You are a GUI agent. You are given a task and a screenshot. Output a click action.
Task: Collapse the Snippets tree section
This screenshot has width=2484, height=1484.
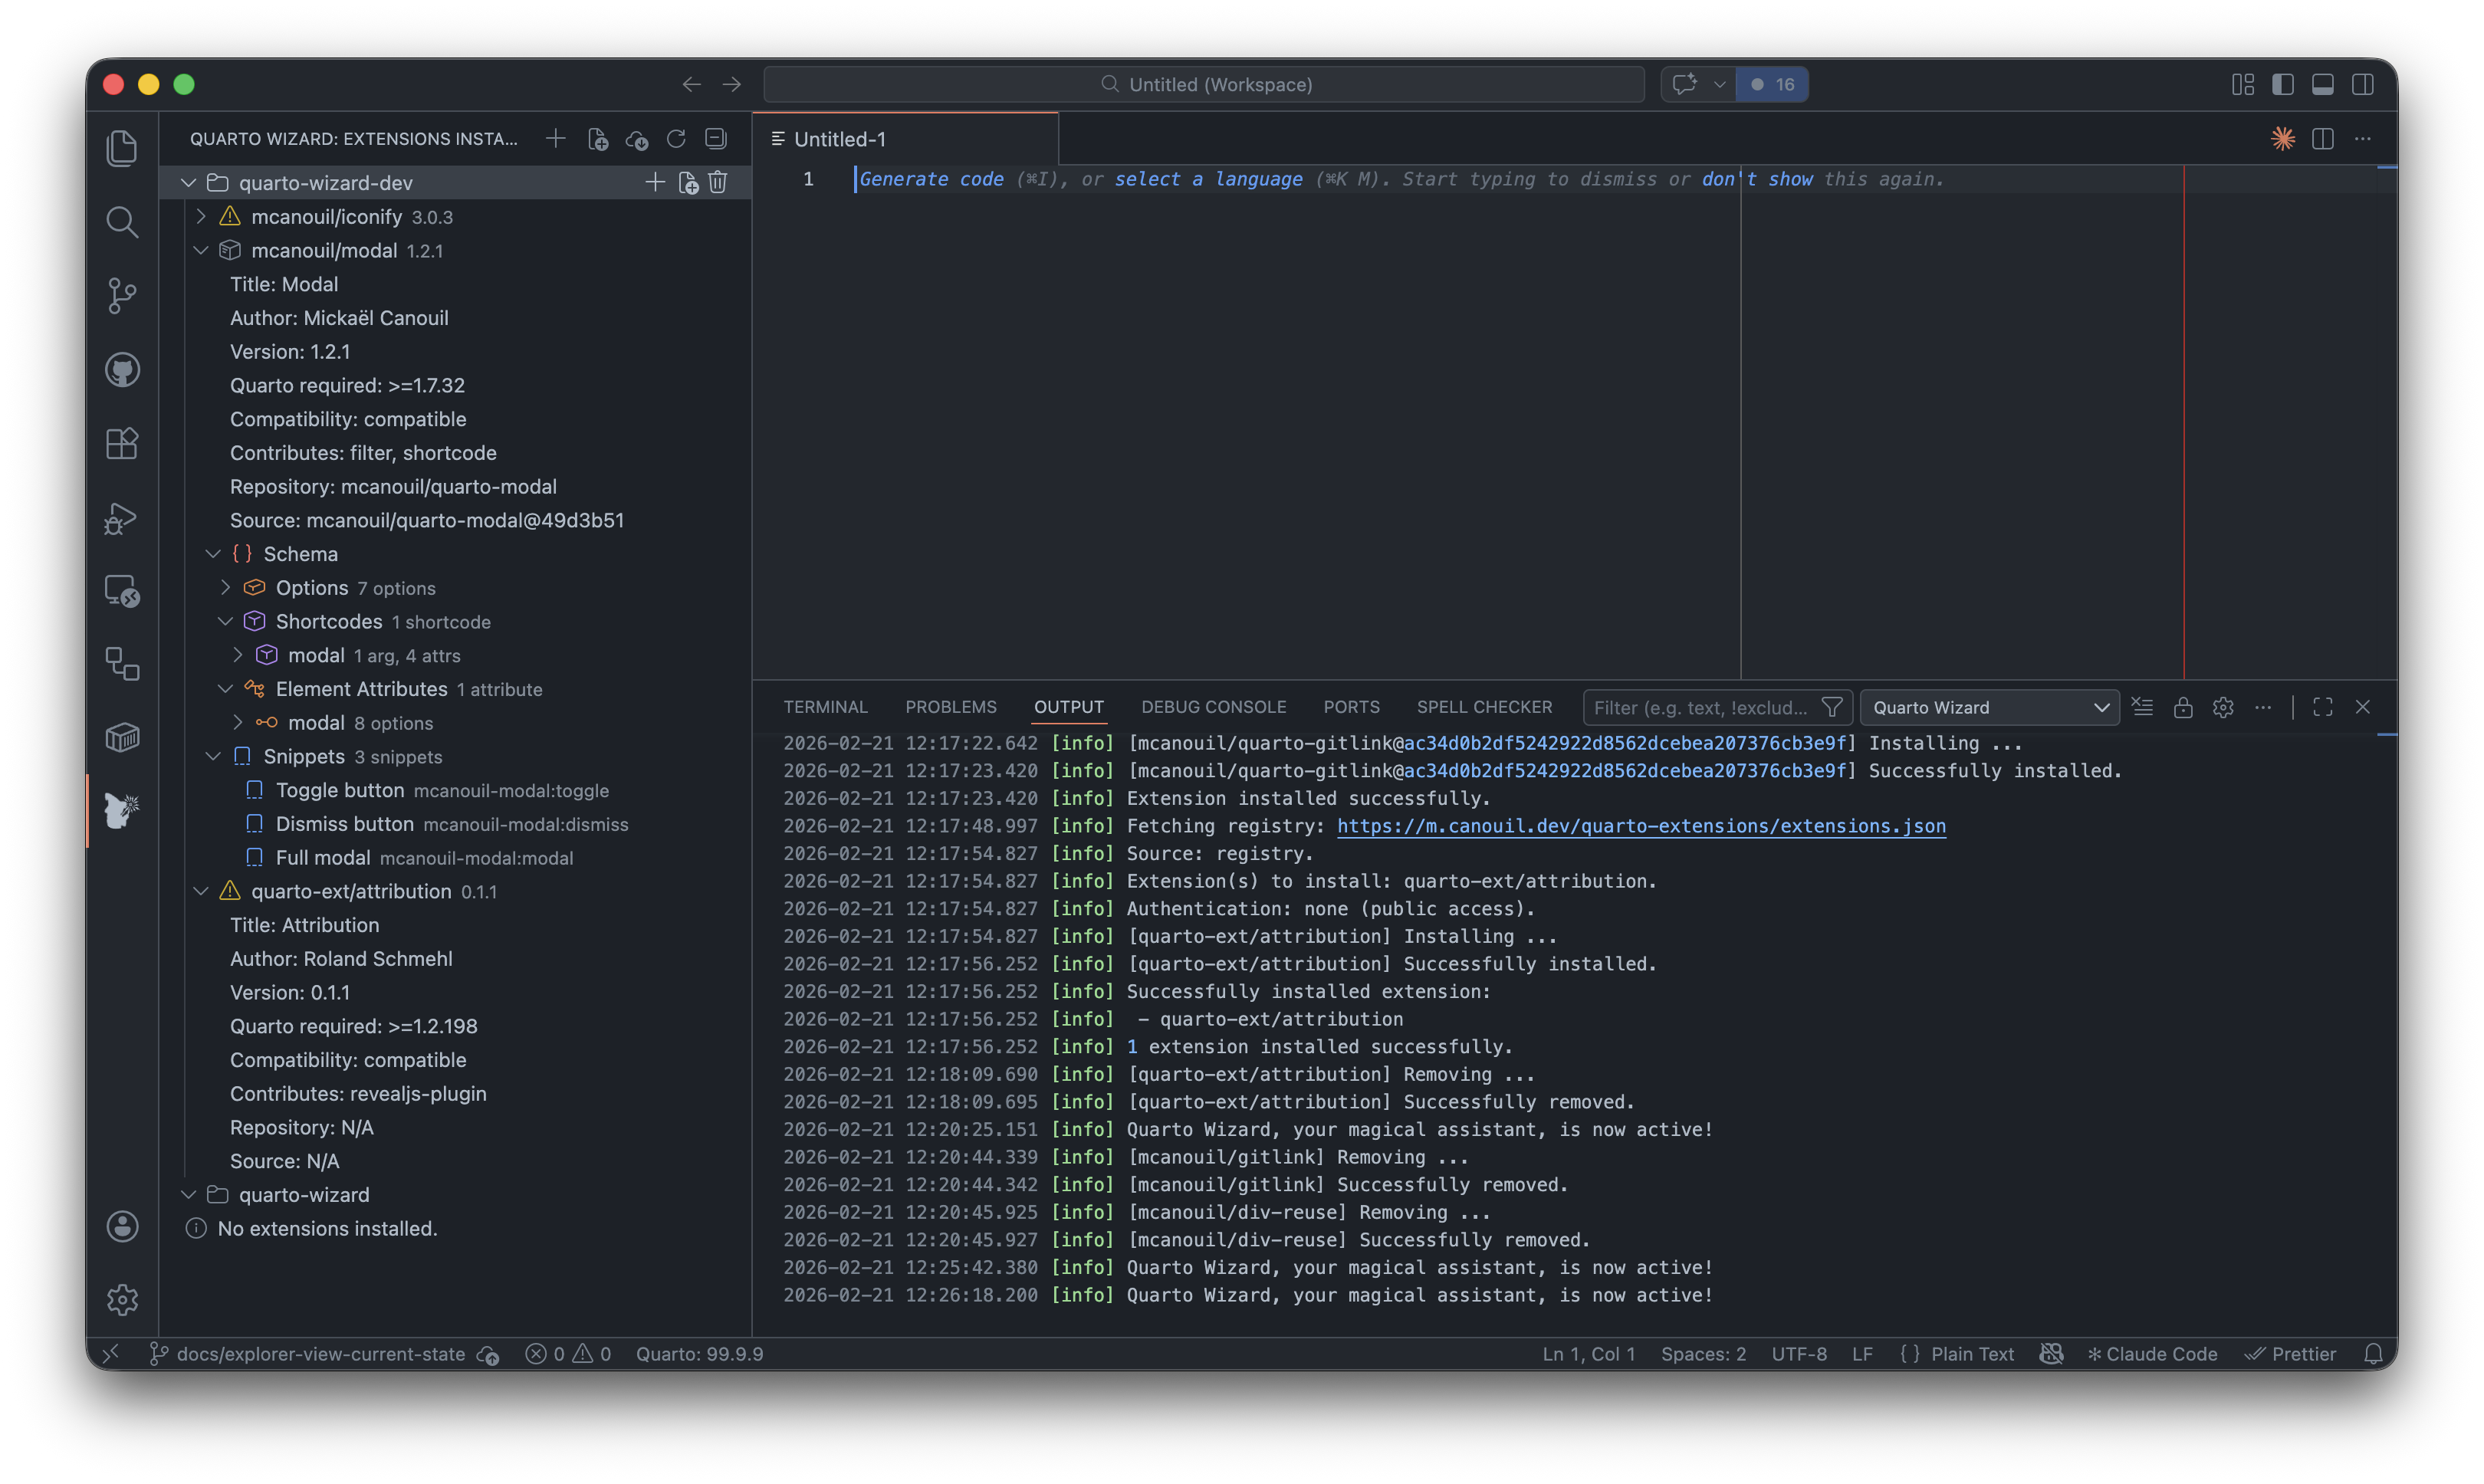point(213,756)
